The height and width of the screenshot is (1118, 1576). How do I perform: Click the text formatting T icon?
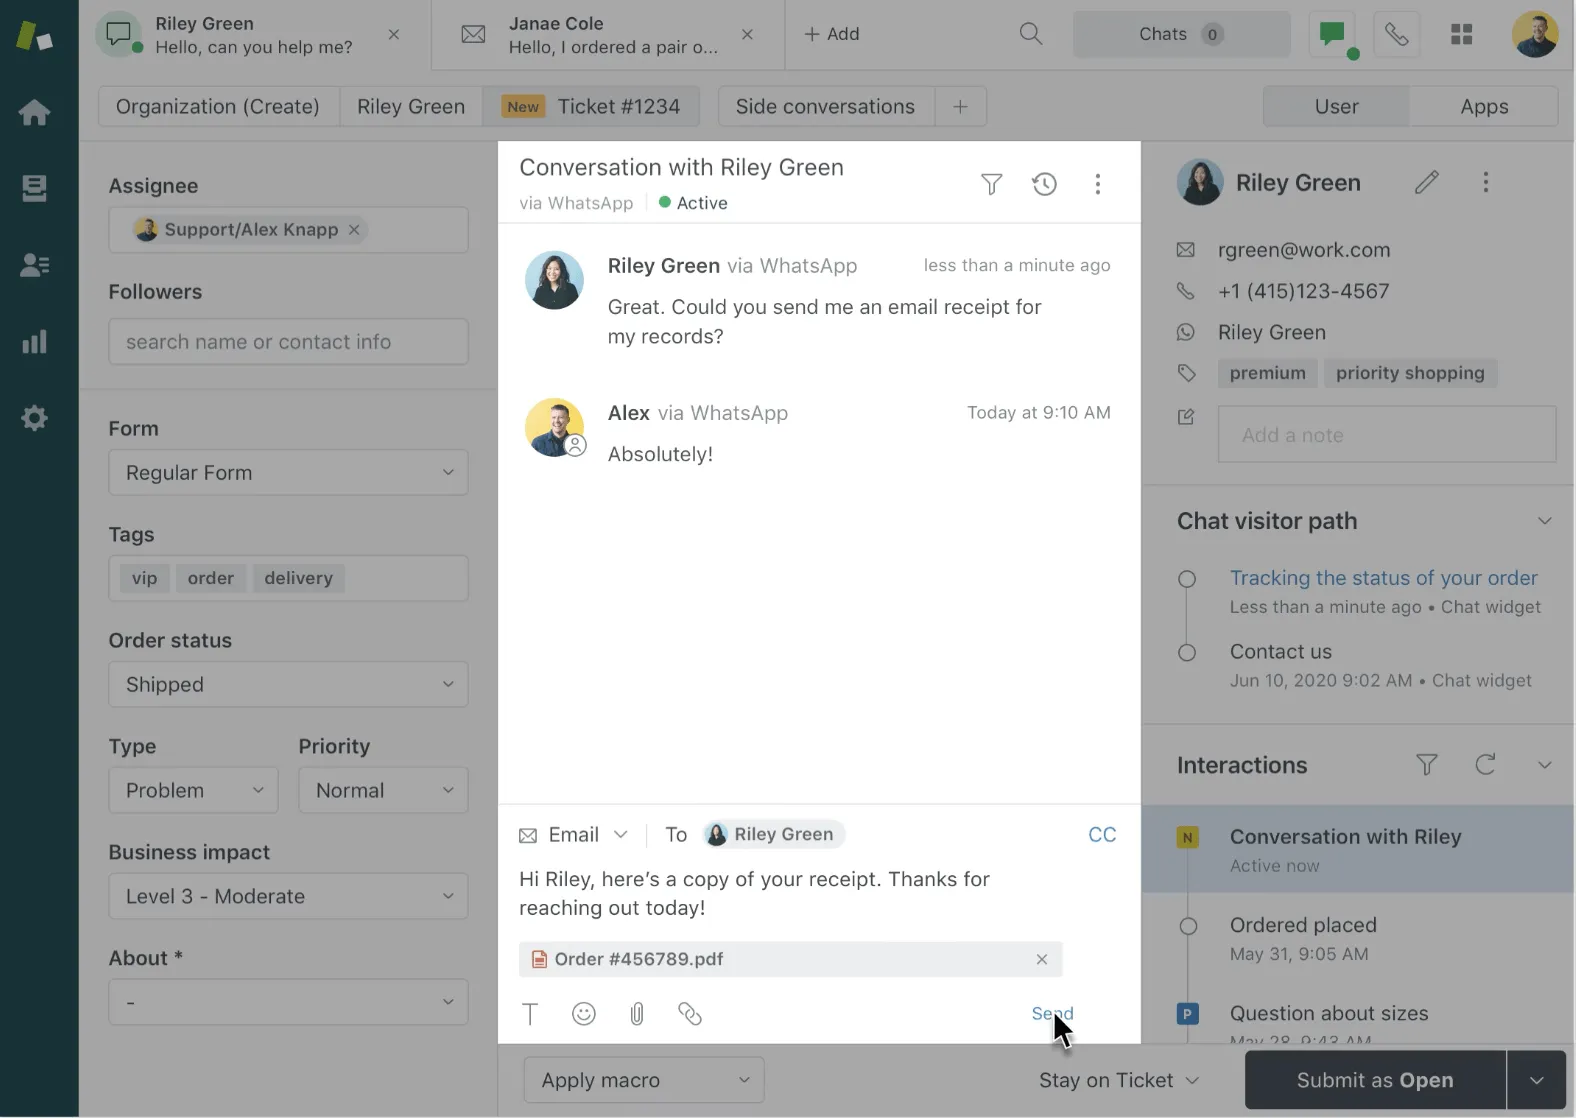point(530,1014)
